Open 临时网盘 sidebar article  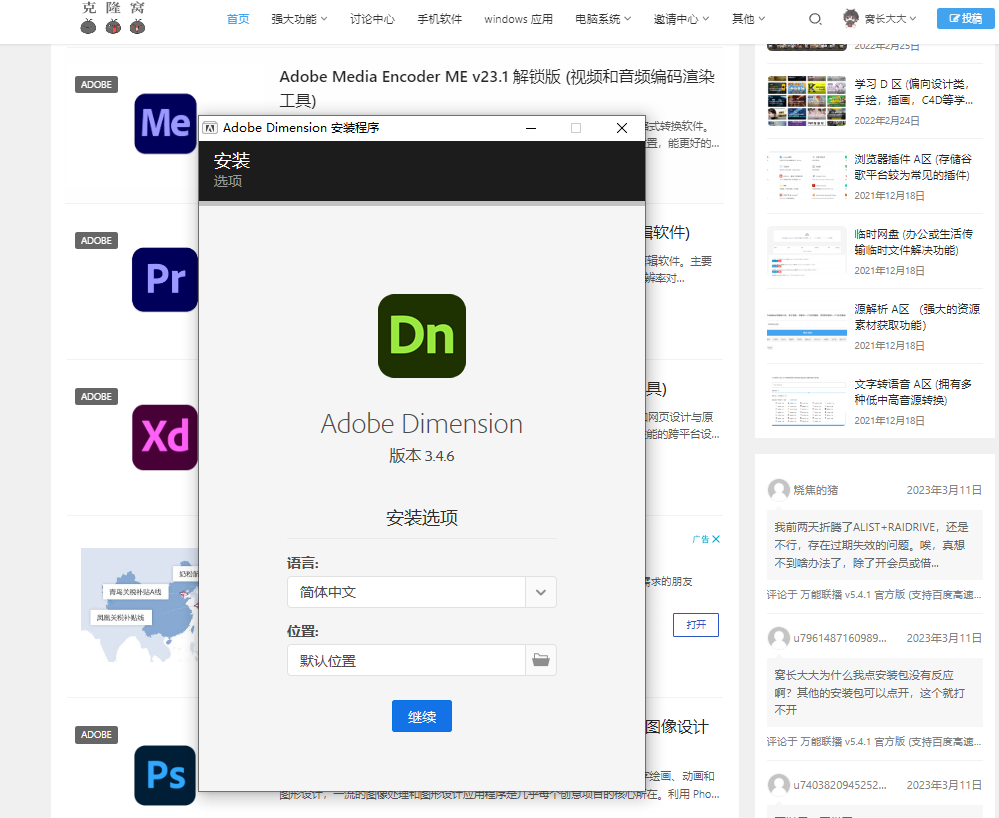[914, 242]
